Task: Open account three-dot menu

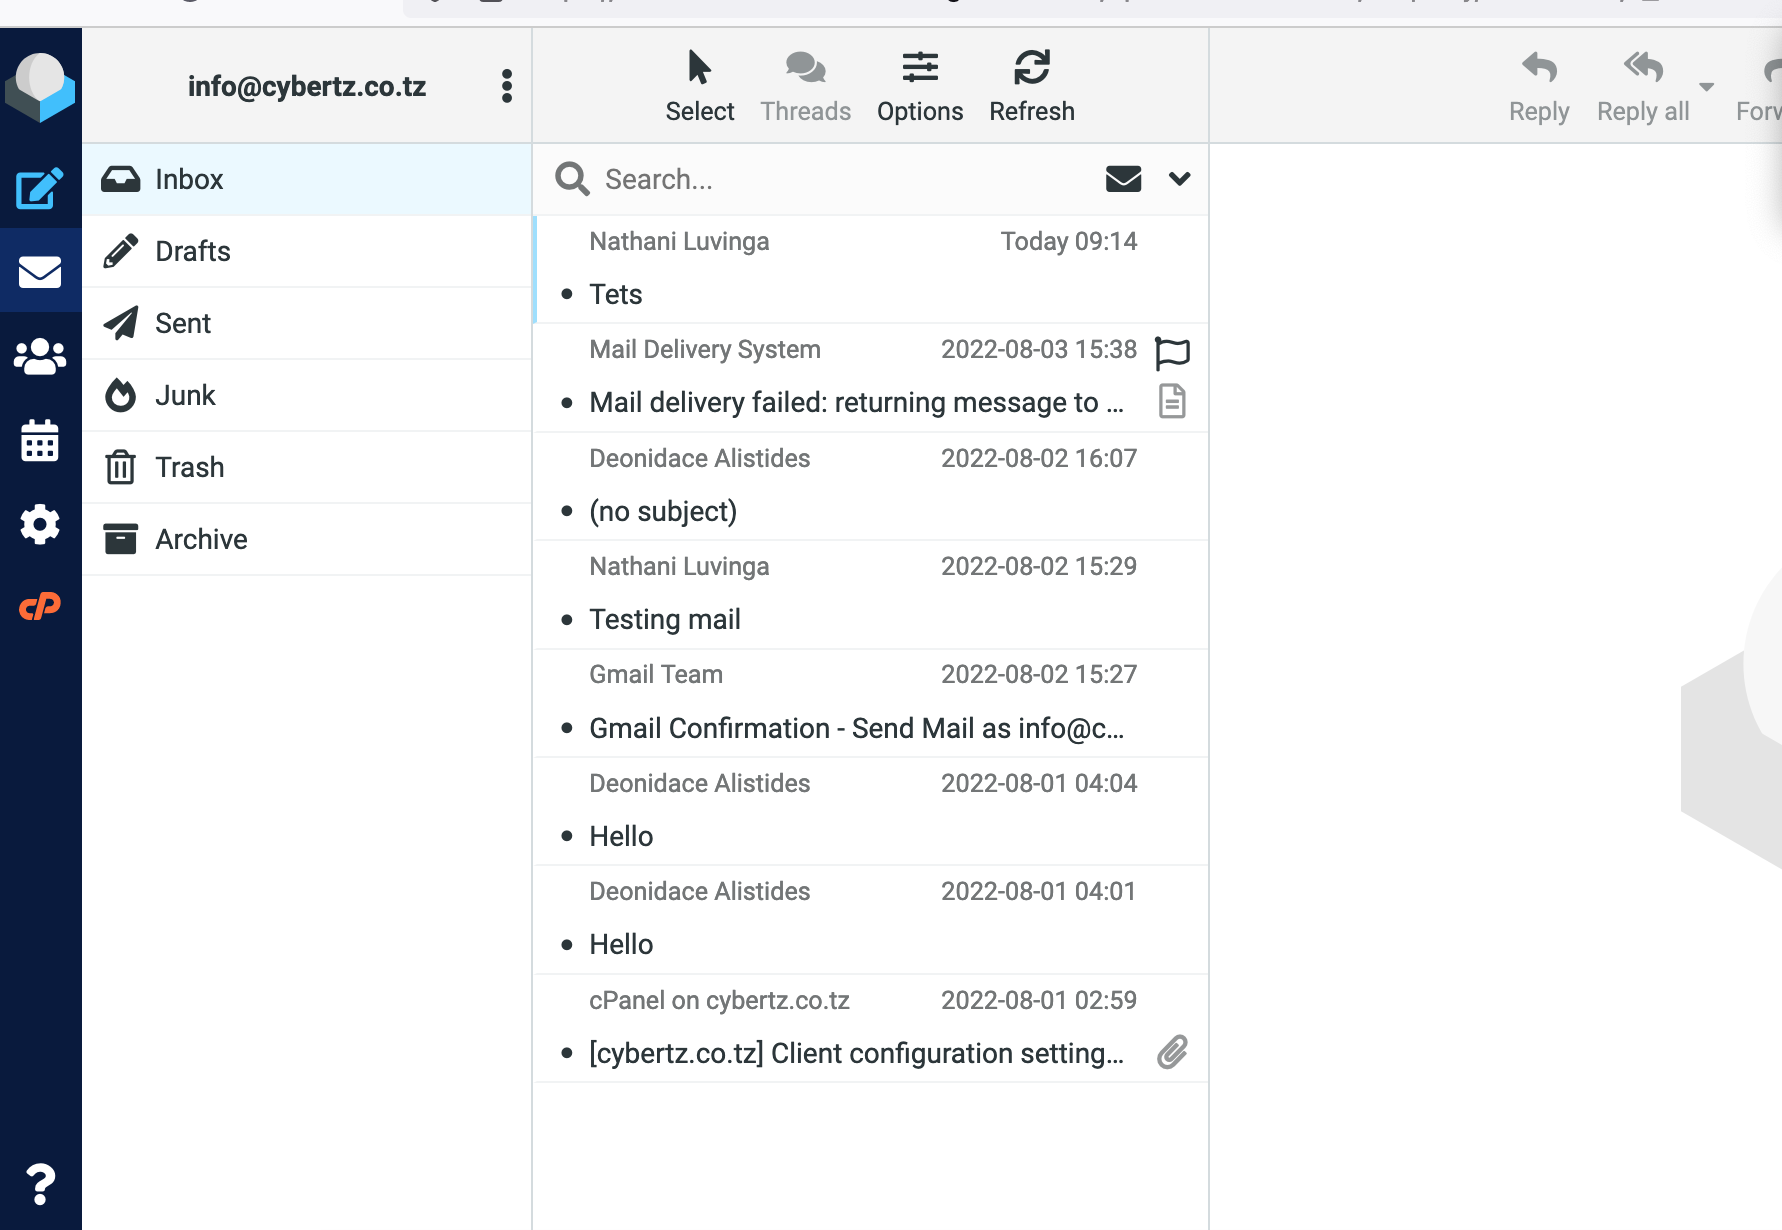Action: (x=507, y=86)
